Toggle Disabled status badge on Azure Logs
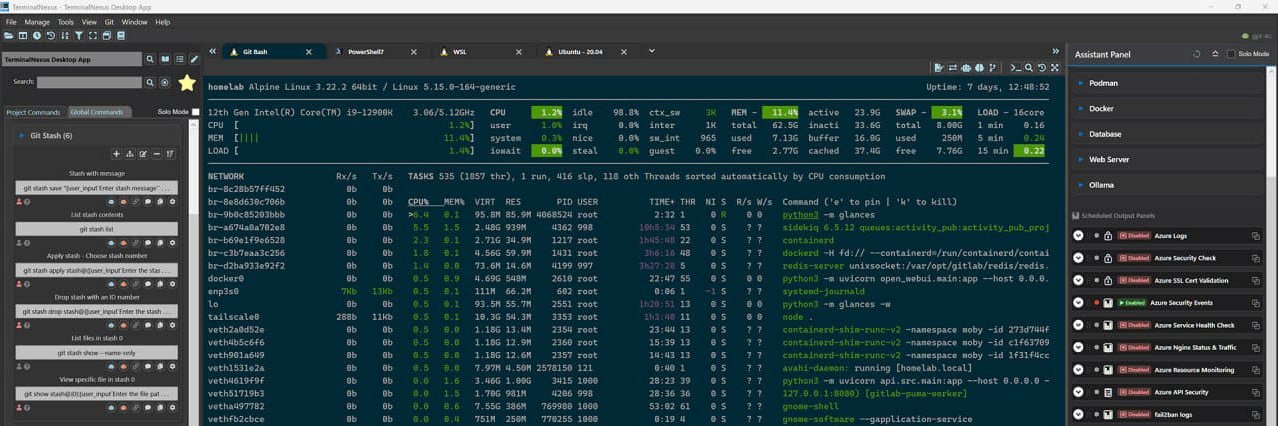This screenshot has height=426, width=1278. click(1134, 236)
